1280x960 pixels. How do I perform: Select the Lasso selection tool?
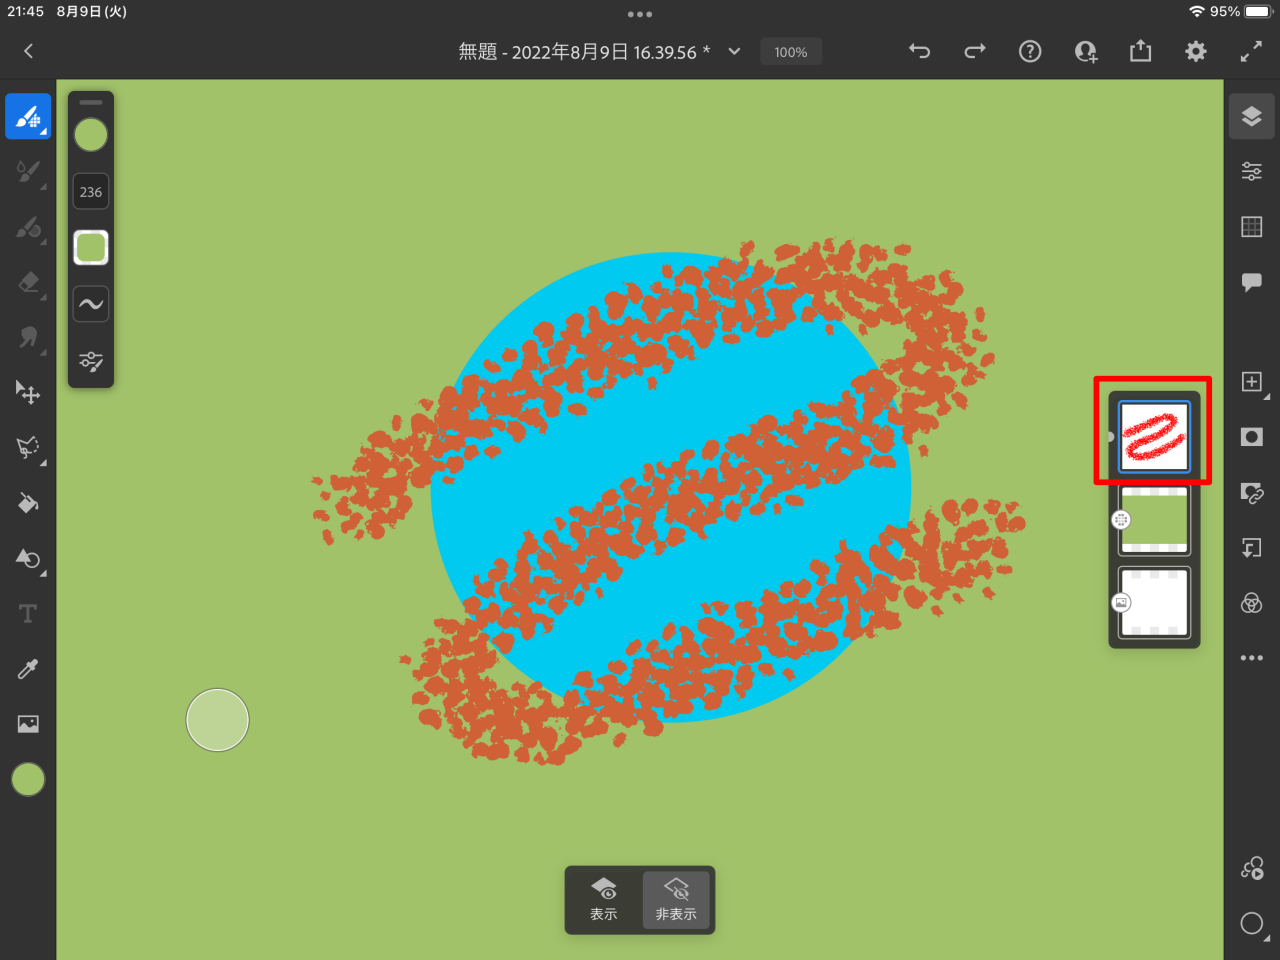pos(27,447)
